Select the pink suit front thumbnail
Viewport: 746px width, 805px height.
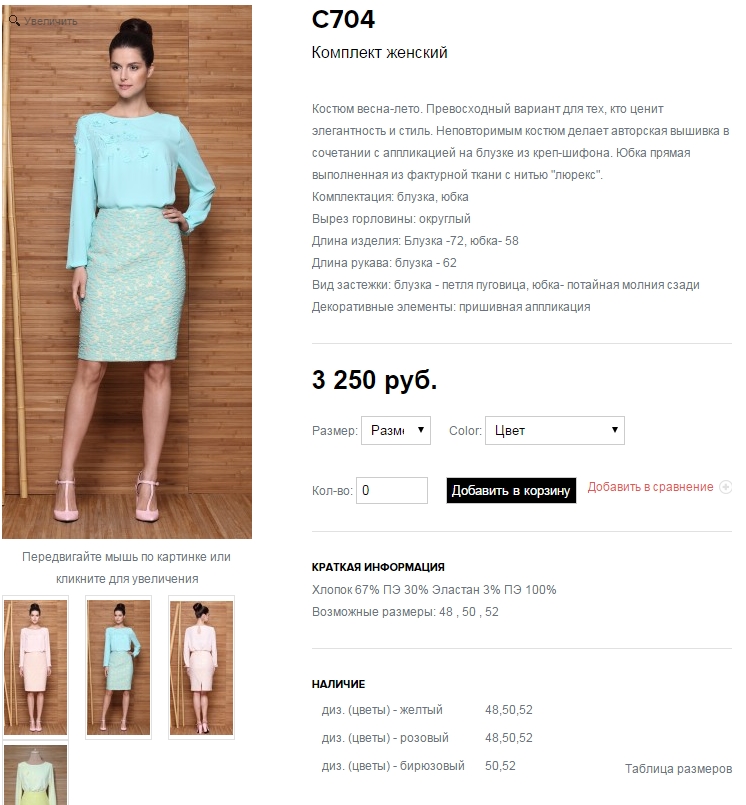click(x=35, y=667)
